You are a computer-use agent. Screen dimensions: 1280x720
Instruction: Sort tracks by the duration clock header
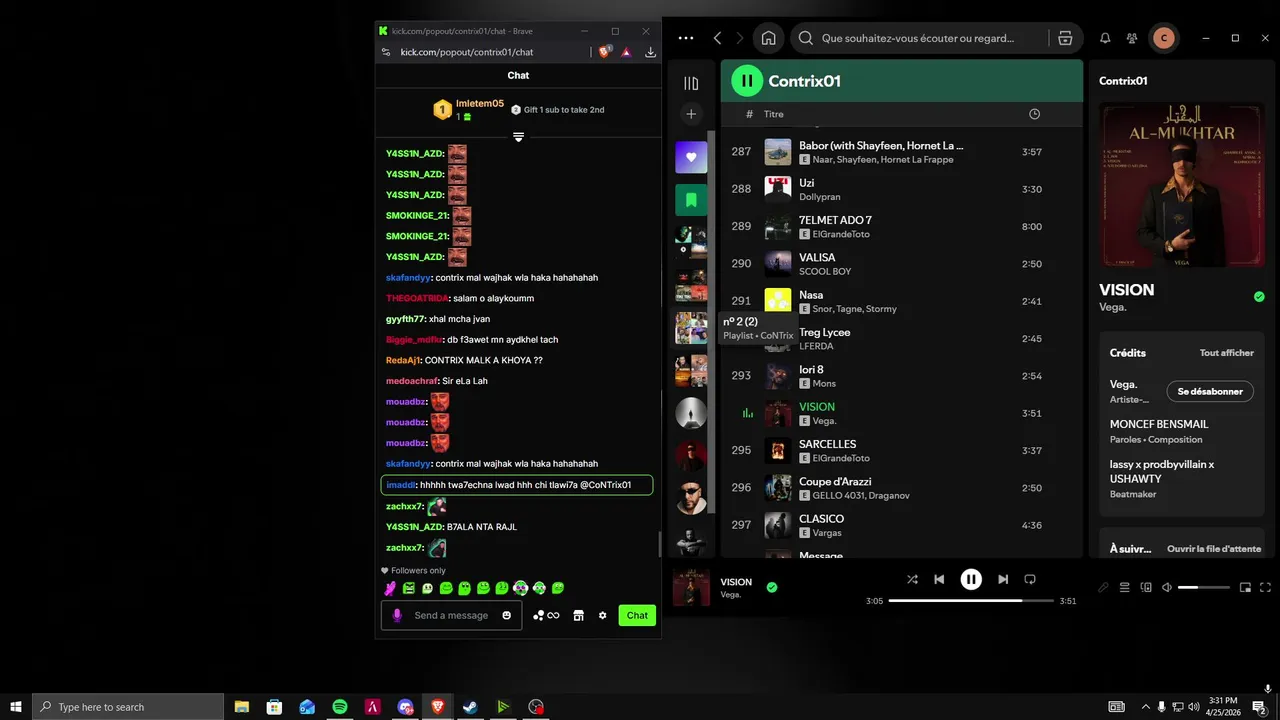click(x=1034, y=114)
